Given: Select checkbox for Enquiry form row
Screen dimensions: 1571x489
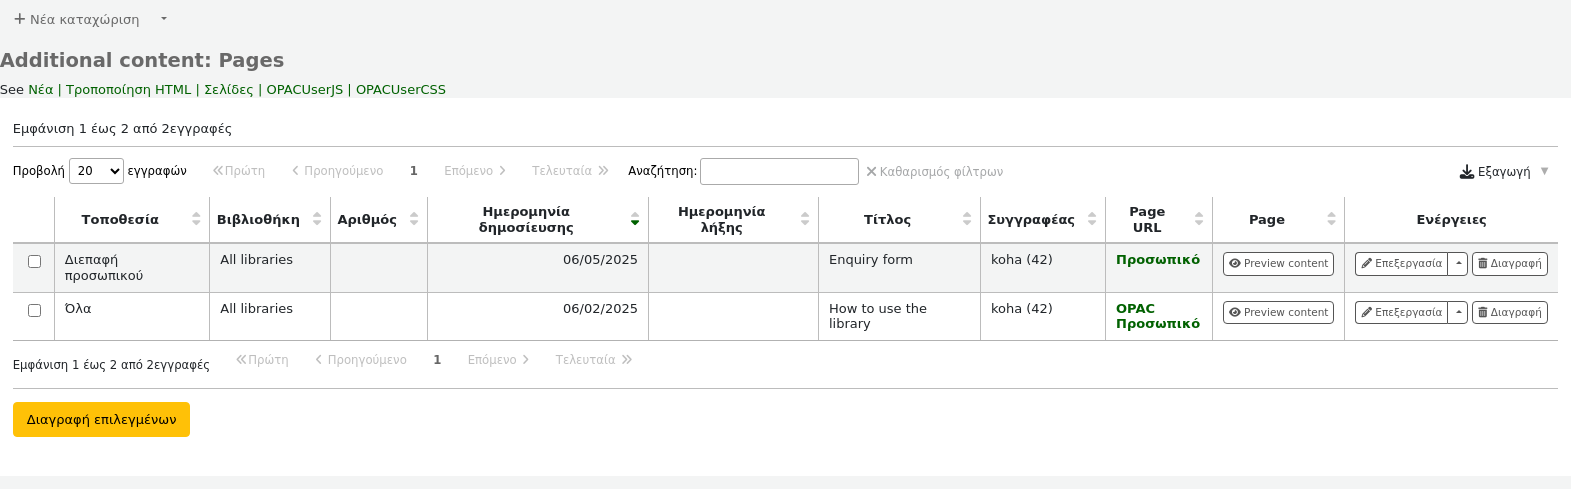Looking at the screenshot, I should tap(34, 262).
